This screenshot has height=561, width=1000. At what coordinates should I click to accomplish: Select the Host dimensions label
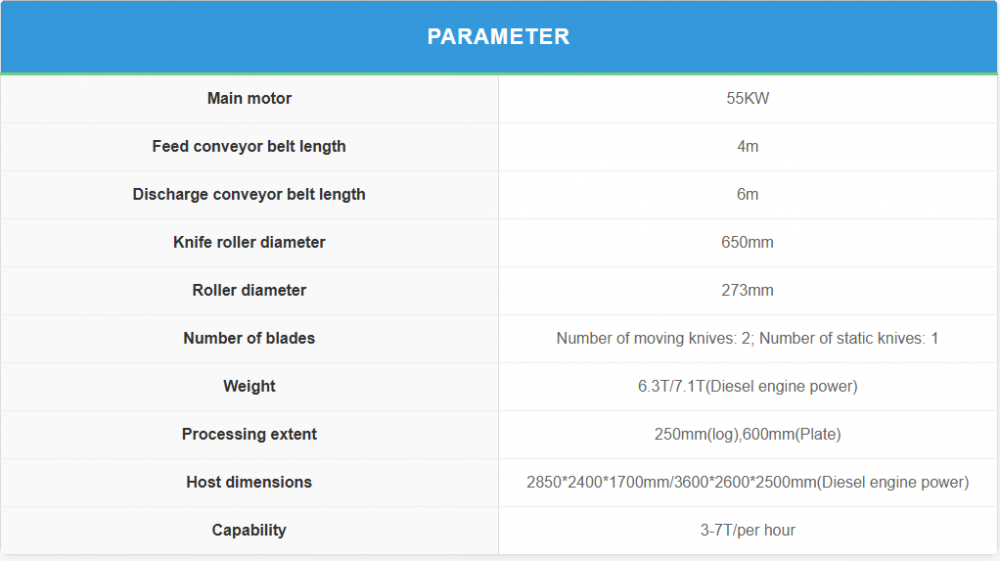[249, 482]
